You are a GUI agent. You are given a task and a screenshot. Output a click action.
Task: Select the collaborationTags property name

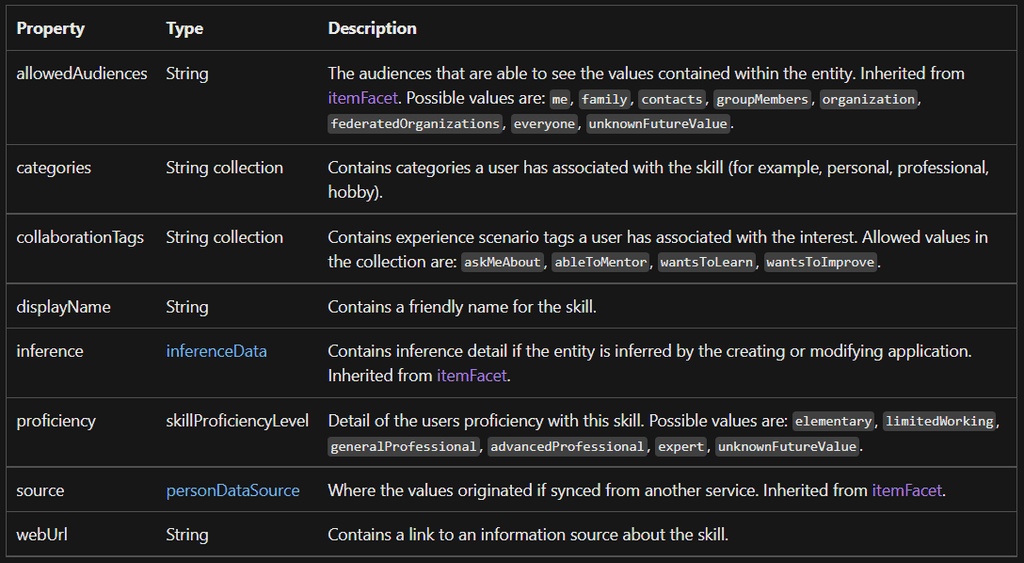(80, 237)
